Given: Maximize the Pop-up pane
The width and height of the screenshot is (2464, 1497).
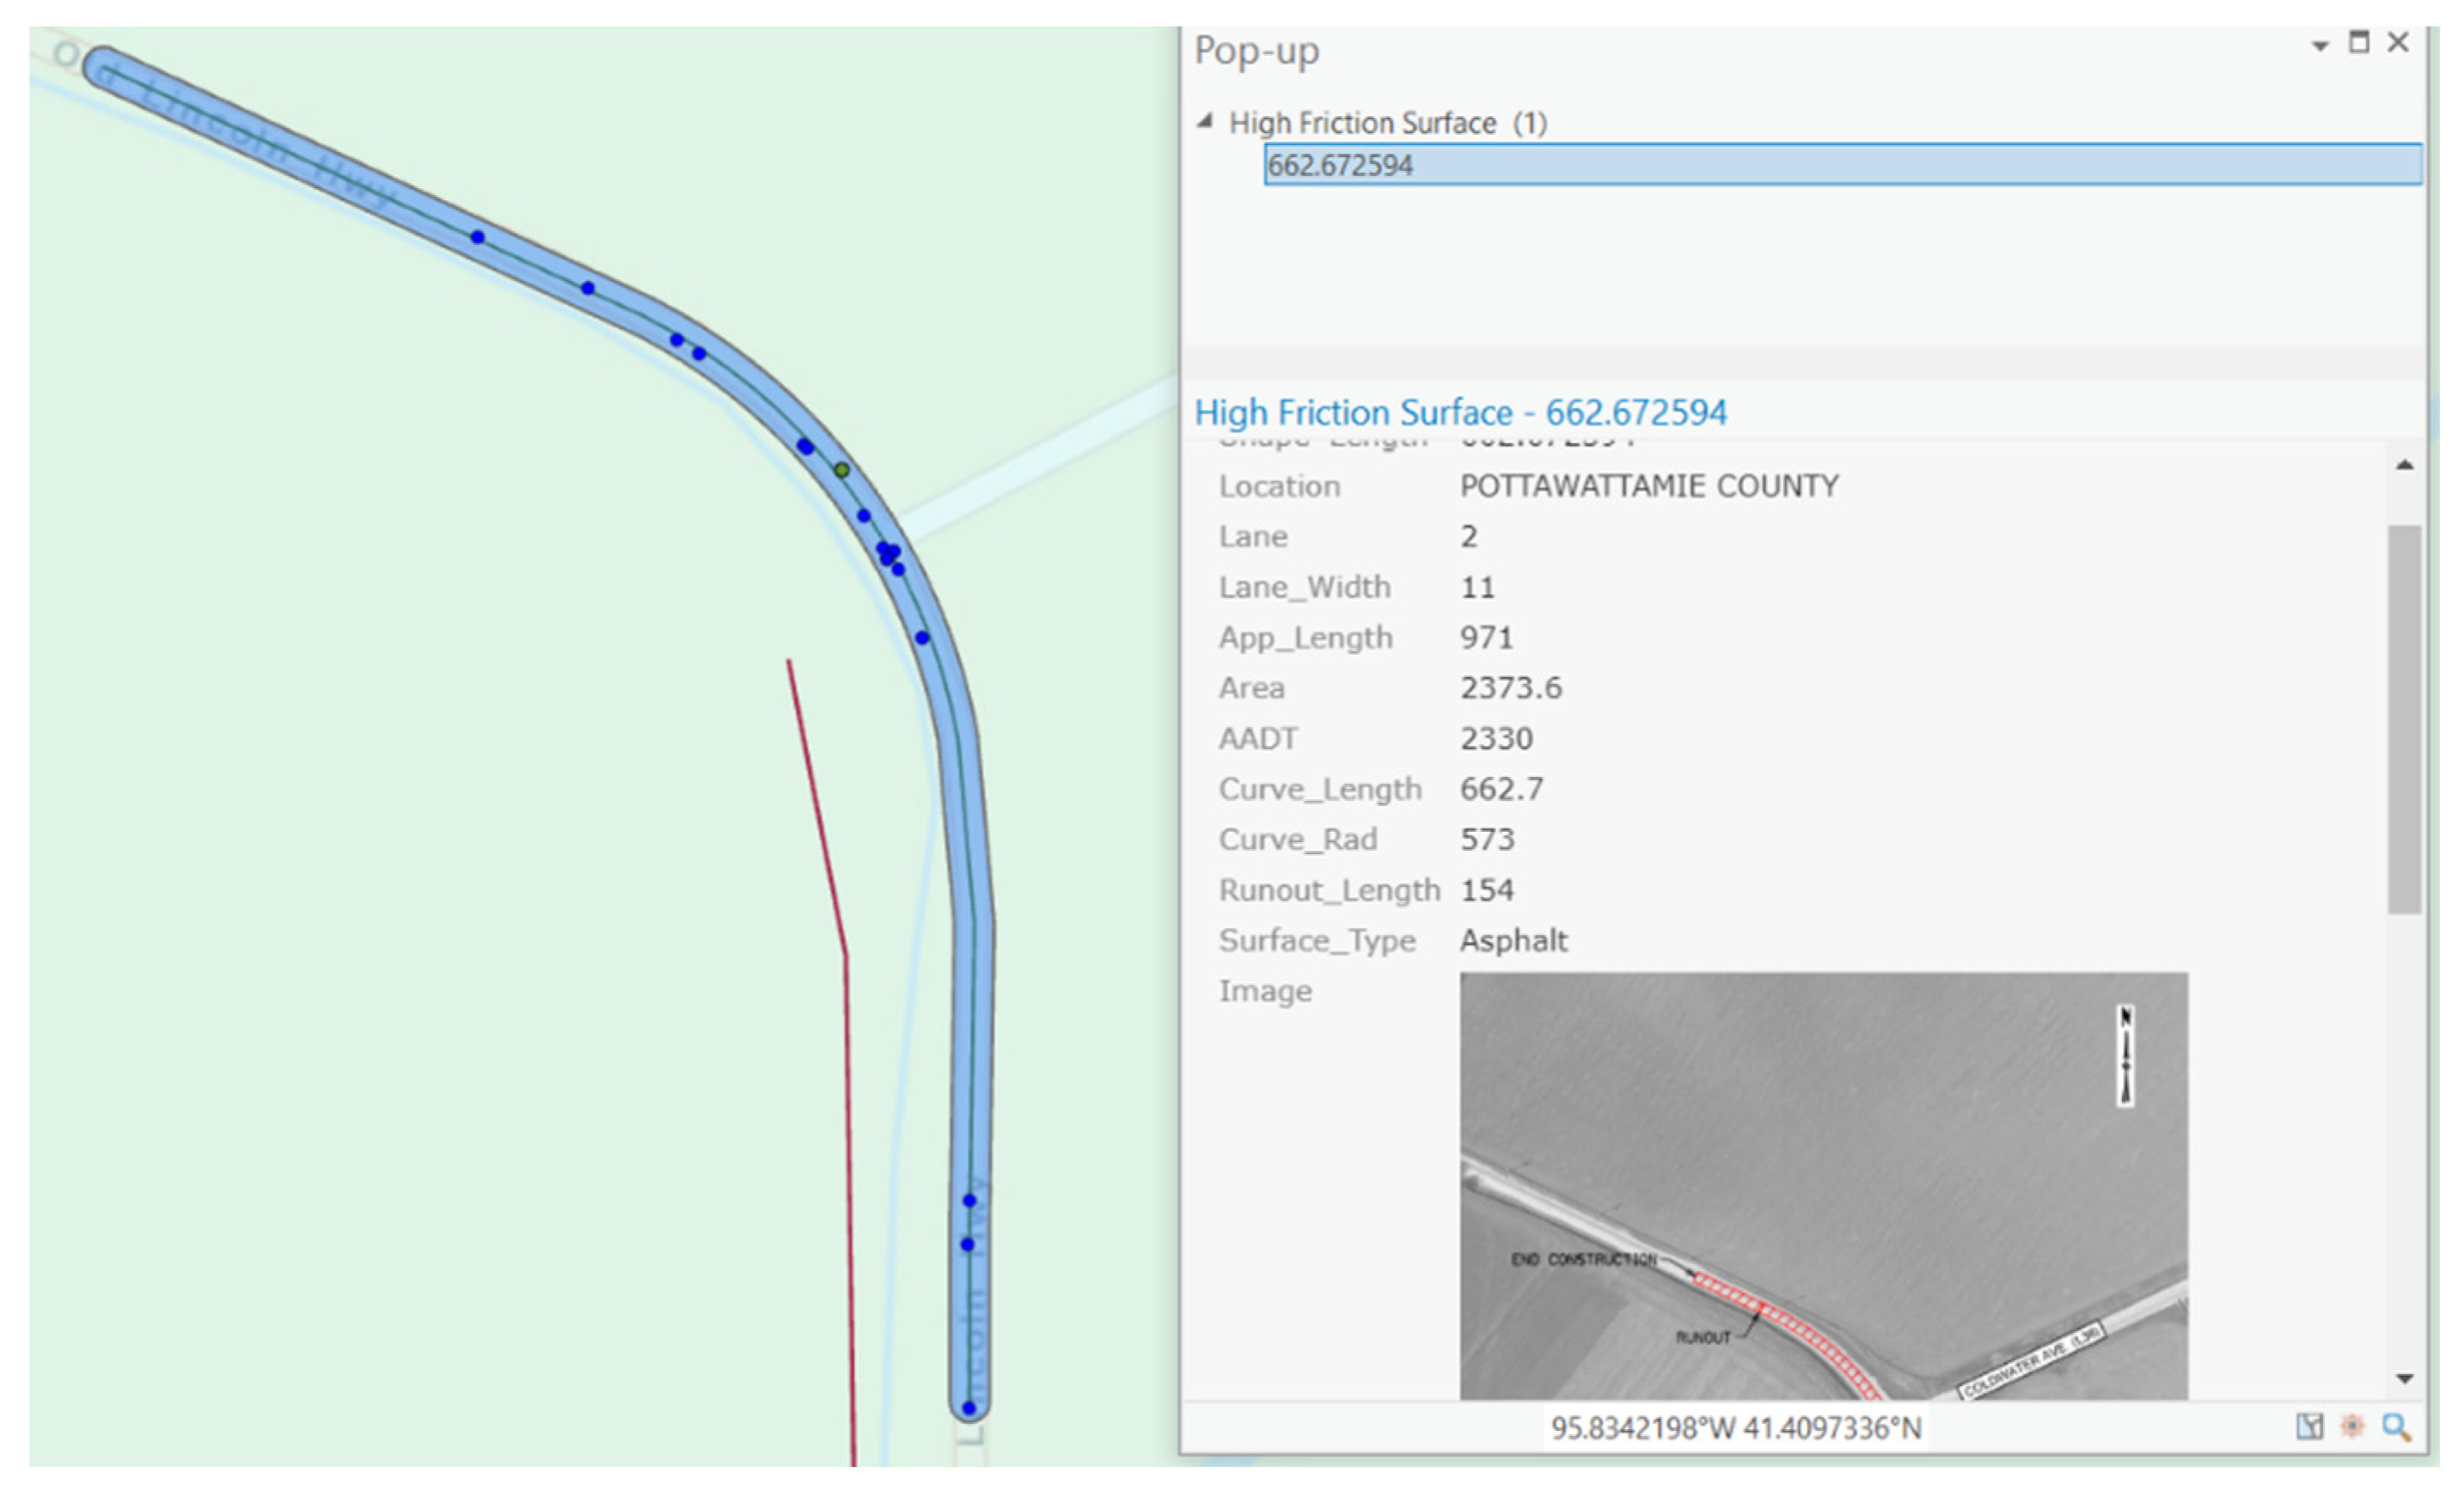Looking at the screenshot, I should (2359, 43).
